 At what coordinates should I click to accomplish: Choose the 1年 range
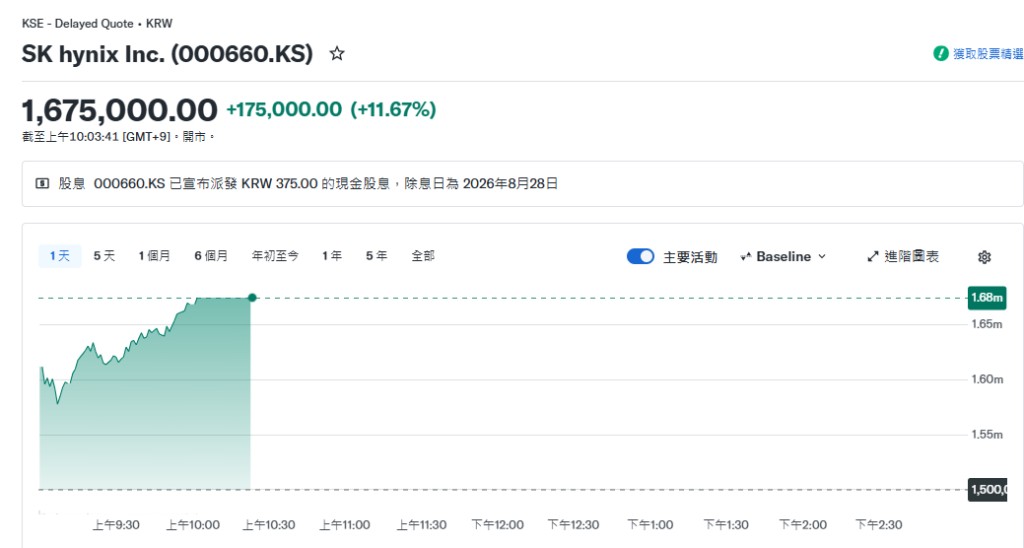pos(332,256)
